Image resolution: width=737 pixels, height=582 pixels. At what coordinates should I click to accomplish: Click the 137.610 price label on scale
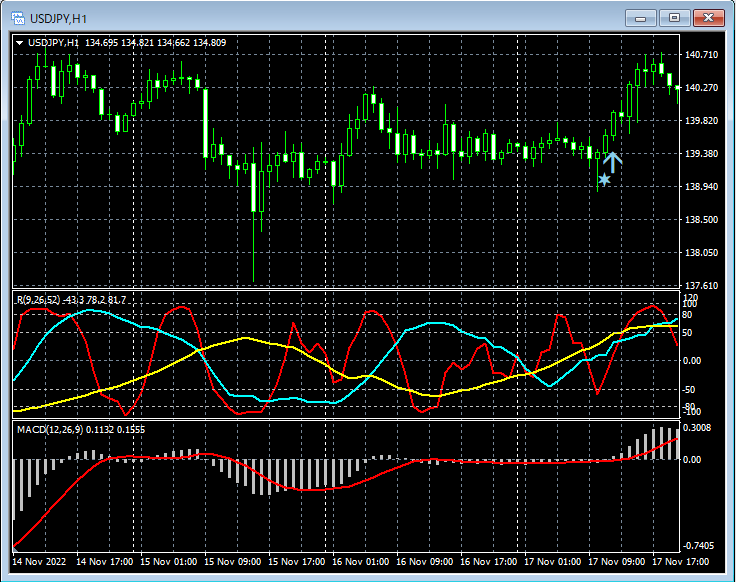702,286
